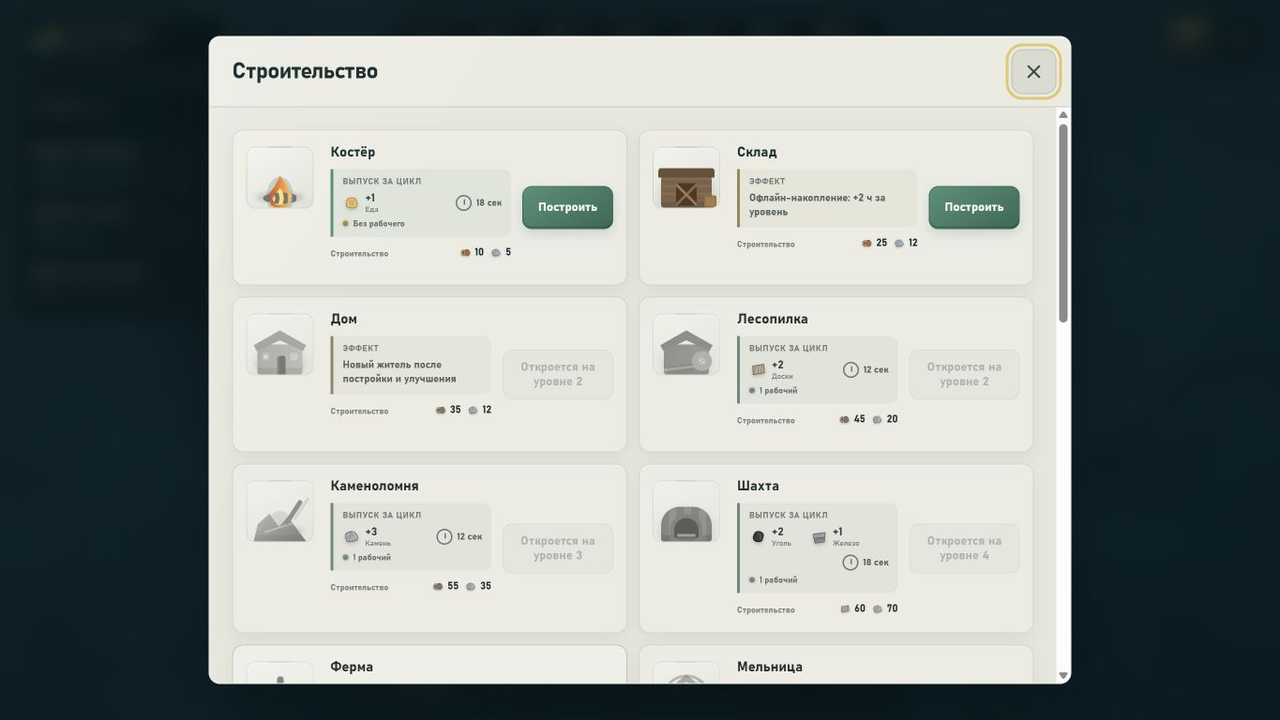
Task: Click the stone cost icon for Шахта
Action: pos(877,609)
